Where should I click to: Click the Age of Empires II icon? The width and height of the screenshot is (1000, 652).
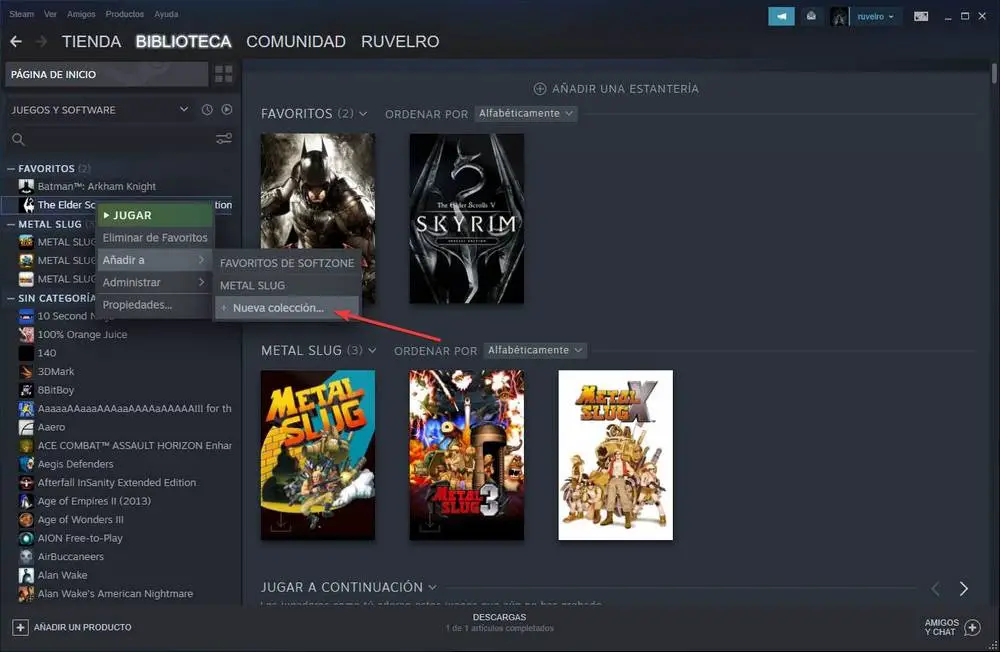click(26, 501)
